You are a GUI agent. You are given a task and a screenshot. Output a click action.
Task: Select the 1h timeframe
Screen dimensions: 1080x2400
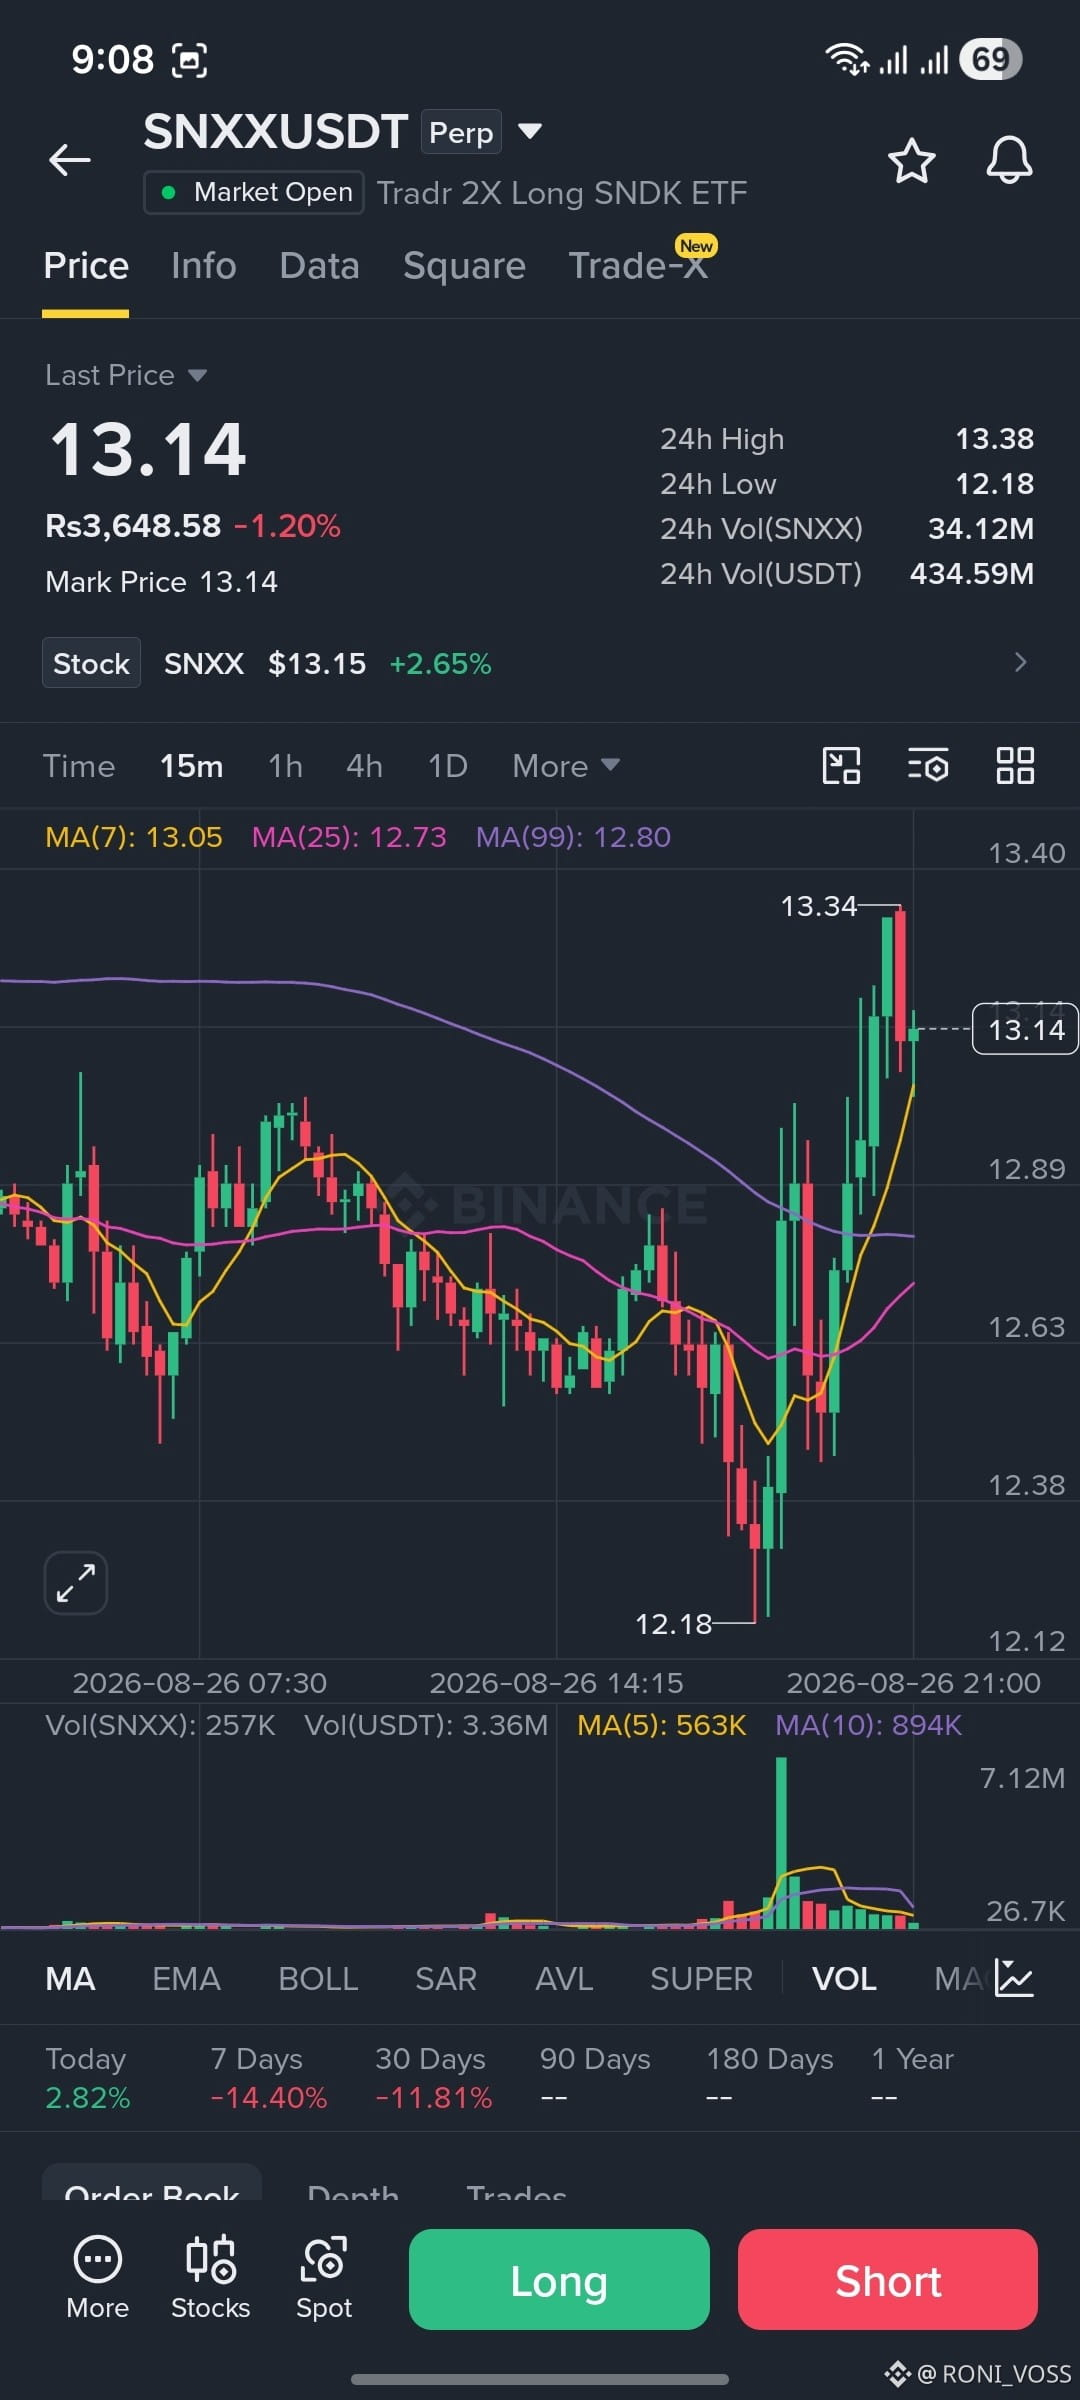coord(285,766)
